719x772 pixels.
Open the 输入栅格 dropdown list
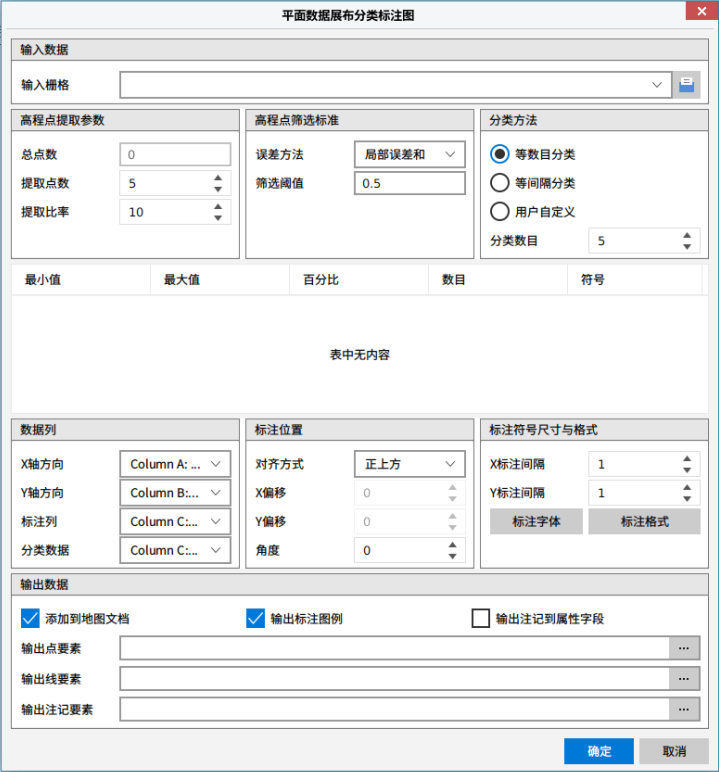[x=657, y=85]
